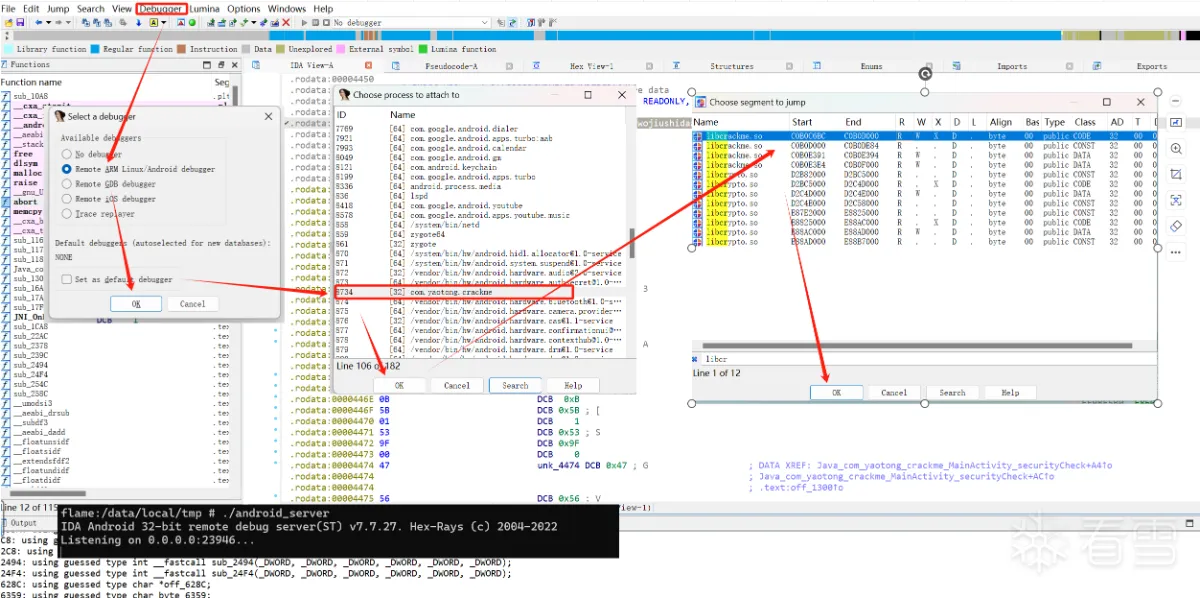Click OK in Select a debugger dialog

(x=136, y=303)
